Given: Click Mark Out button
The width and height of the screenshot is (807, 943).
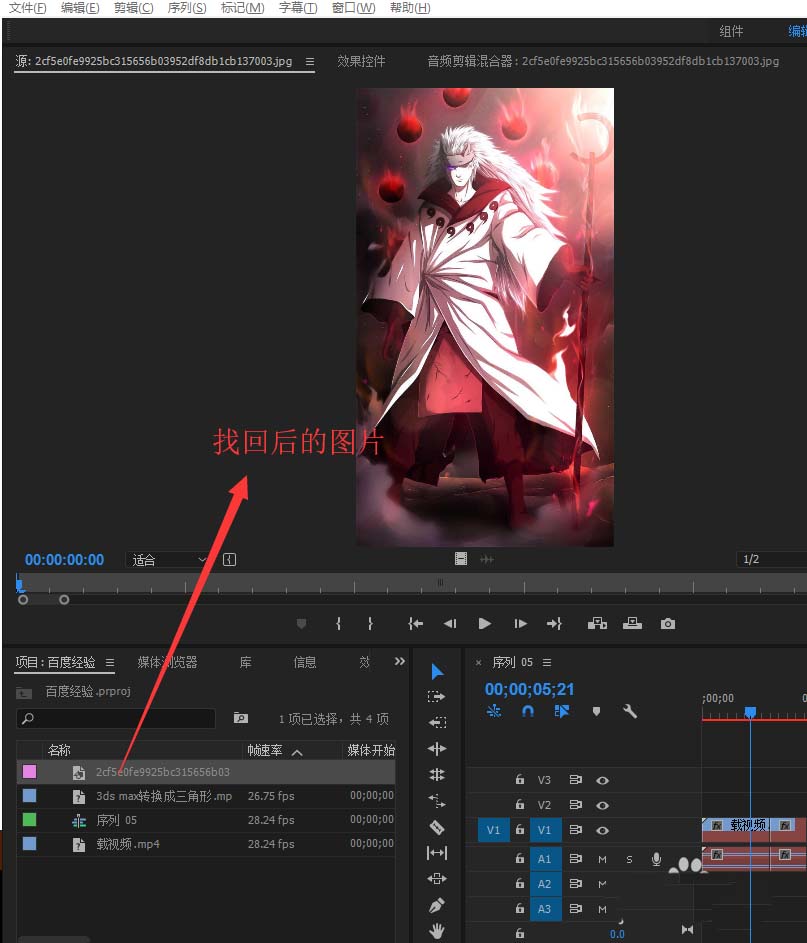Looking at the screenshot, I should tap(370, 624).
